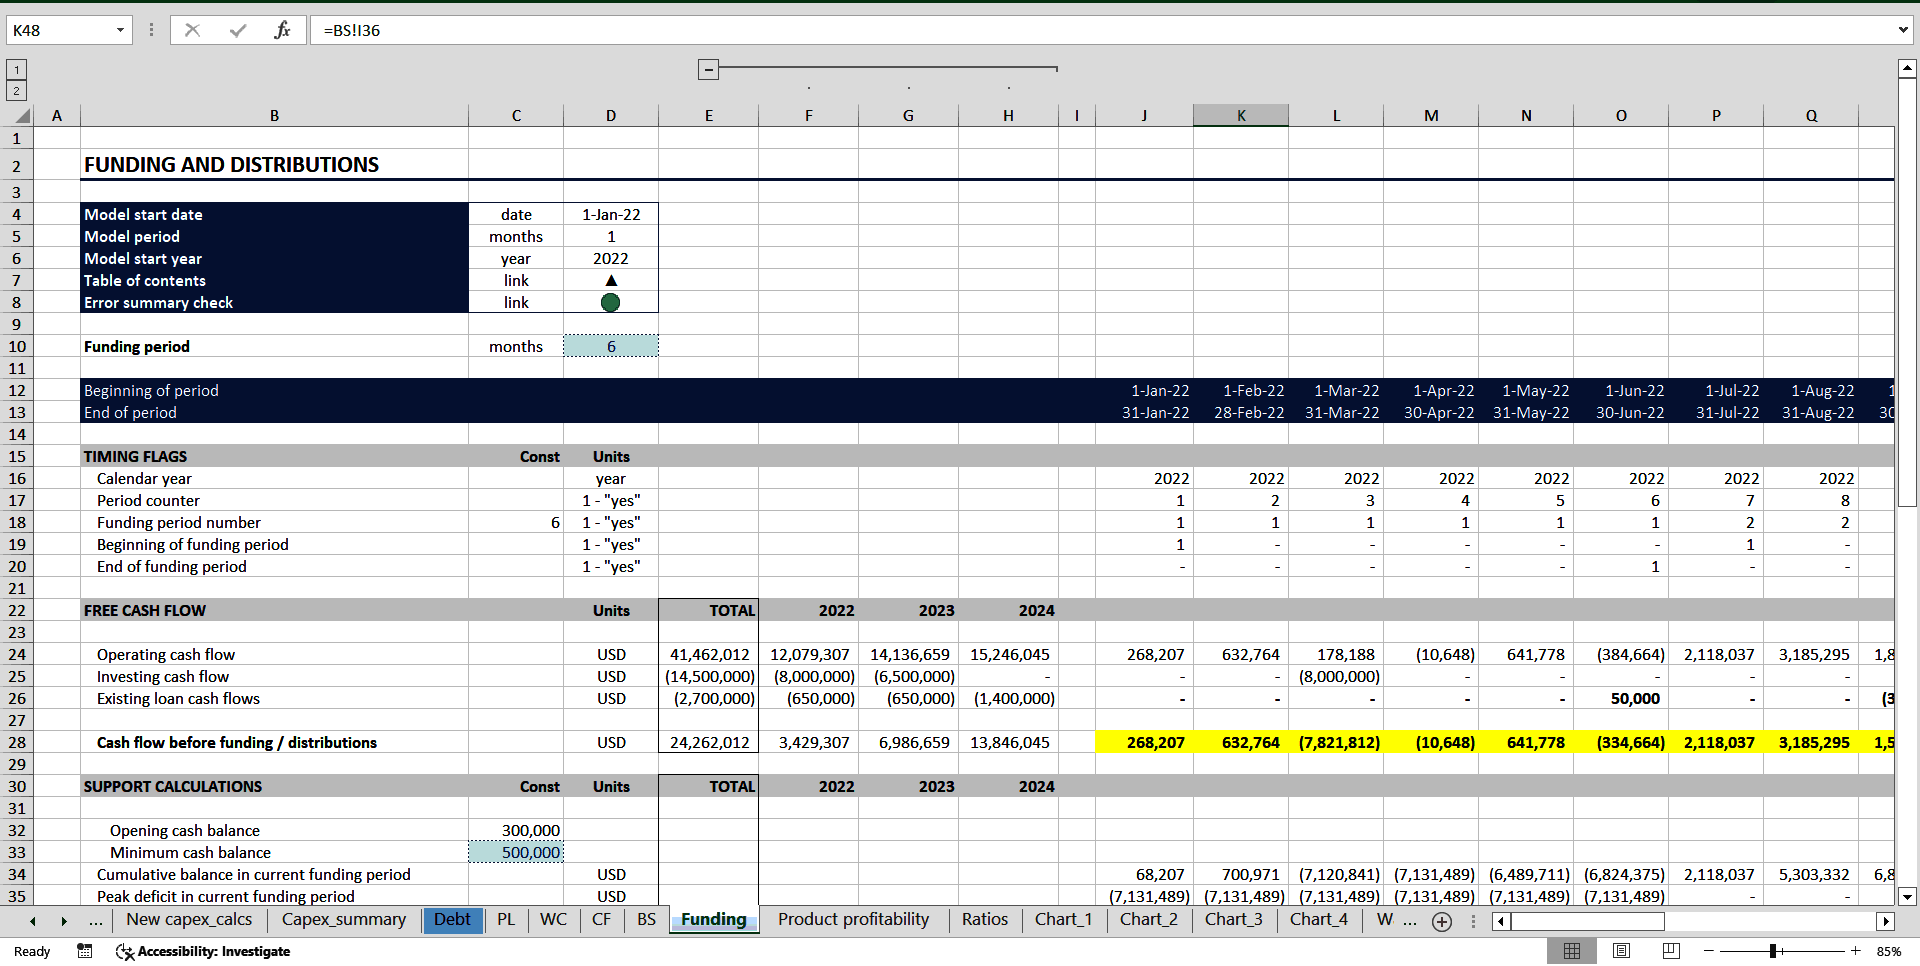Click the zoom out minus button
Image resolution: width=1920 pixels, height=966 pixels.
click(x=1709, y=951)
